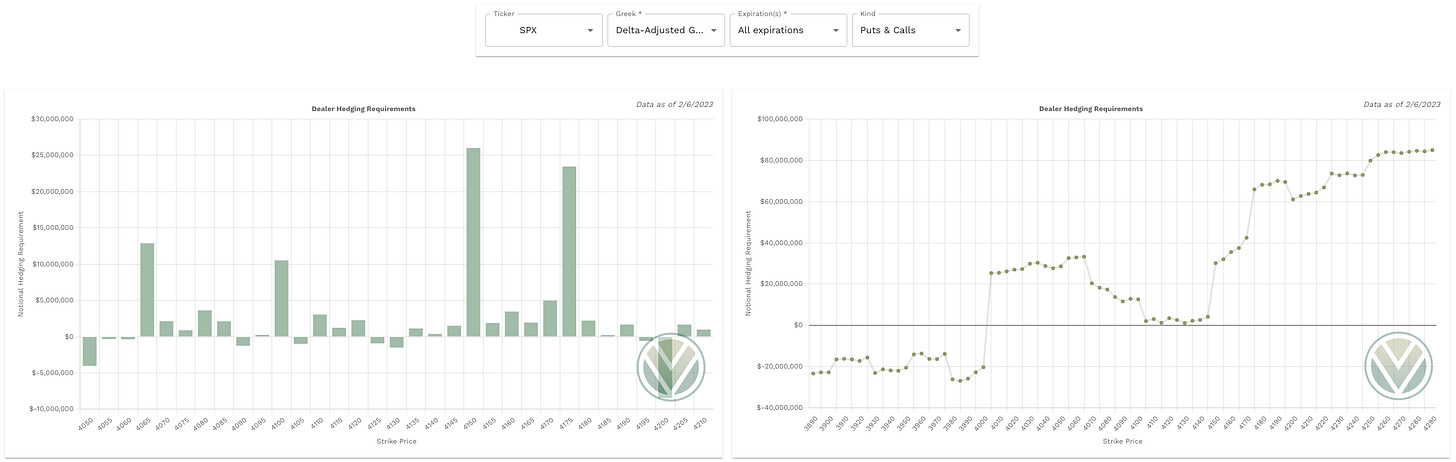This screenshot has height=462, width=1456.
Task: Click the 4290 x-axis label on the line chart
Action: (x=1430, y=422)
